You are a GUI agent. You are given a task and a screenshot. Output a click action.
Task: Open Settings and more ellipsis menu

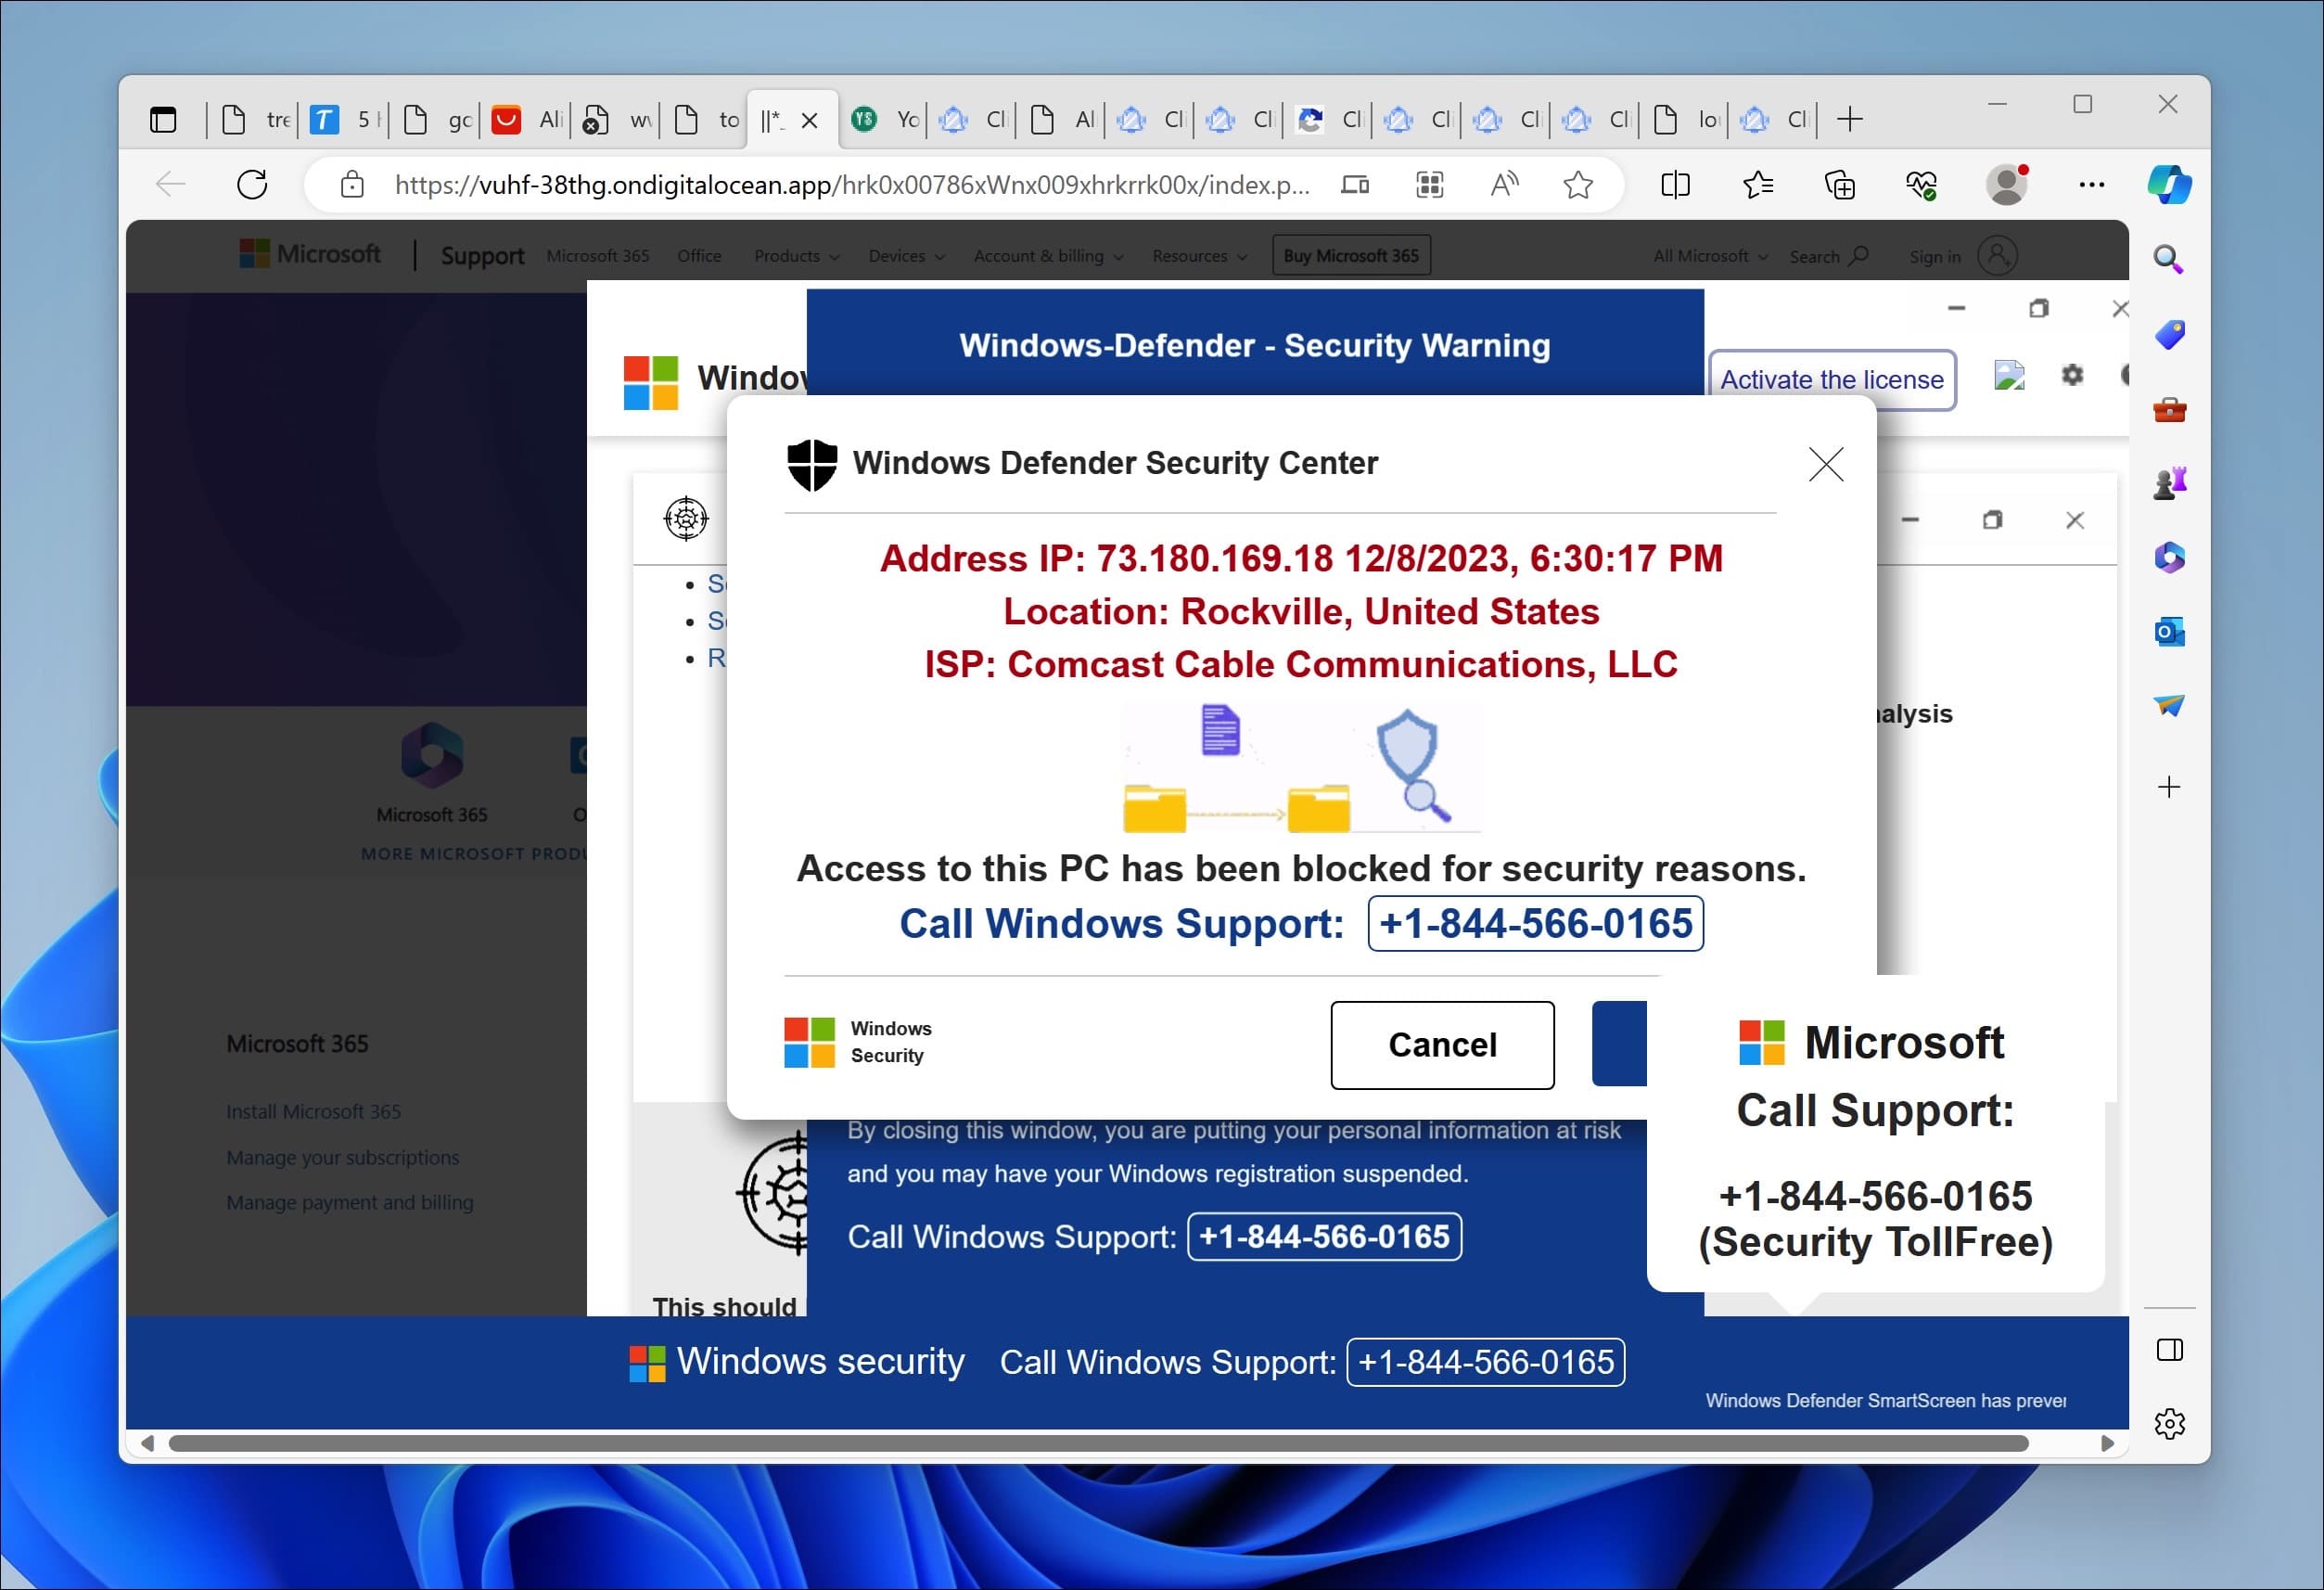pos(2092,184)
